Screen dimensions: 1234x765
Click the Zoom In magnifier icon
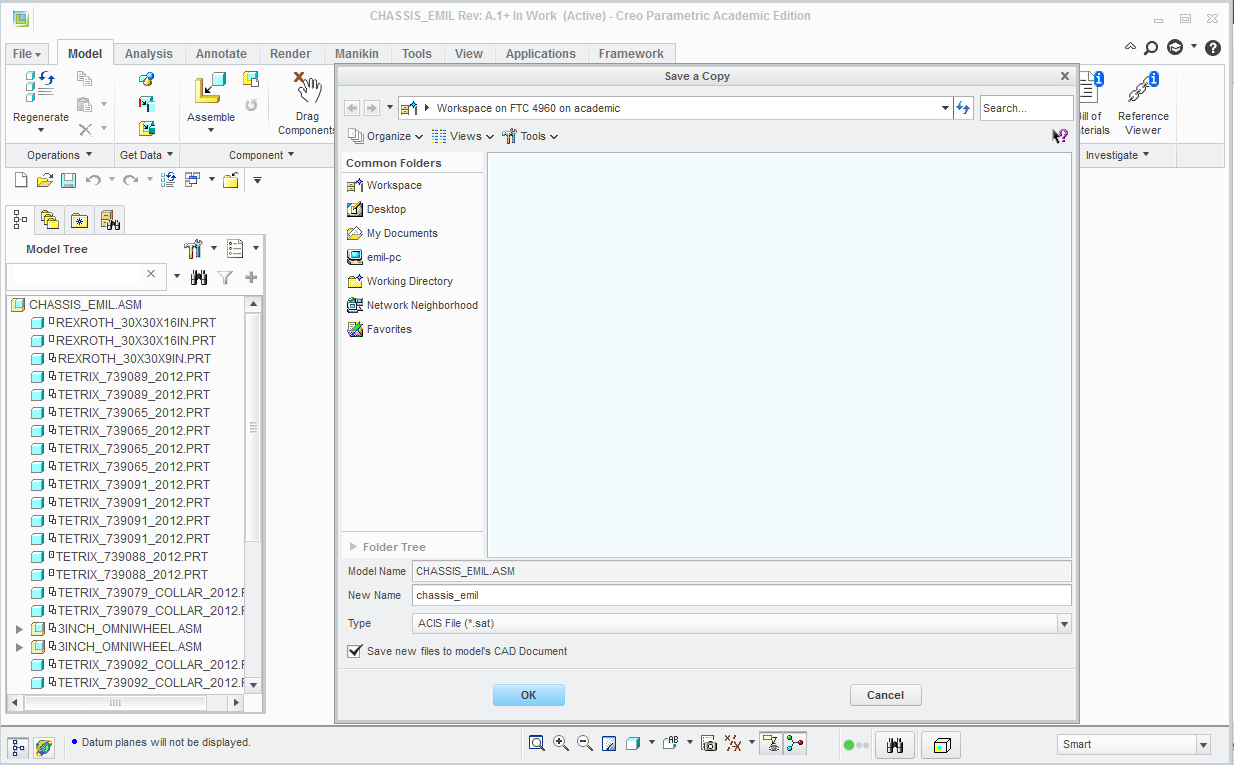click(561, 743)
